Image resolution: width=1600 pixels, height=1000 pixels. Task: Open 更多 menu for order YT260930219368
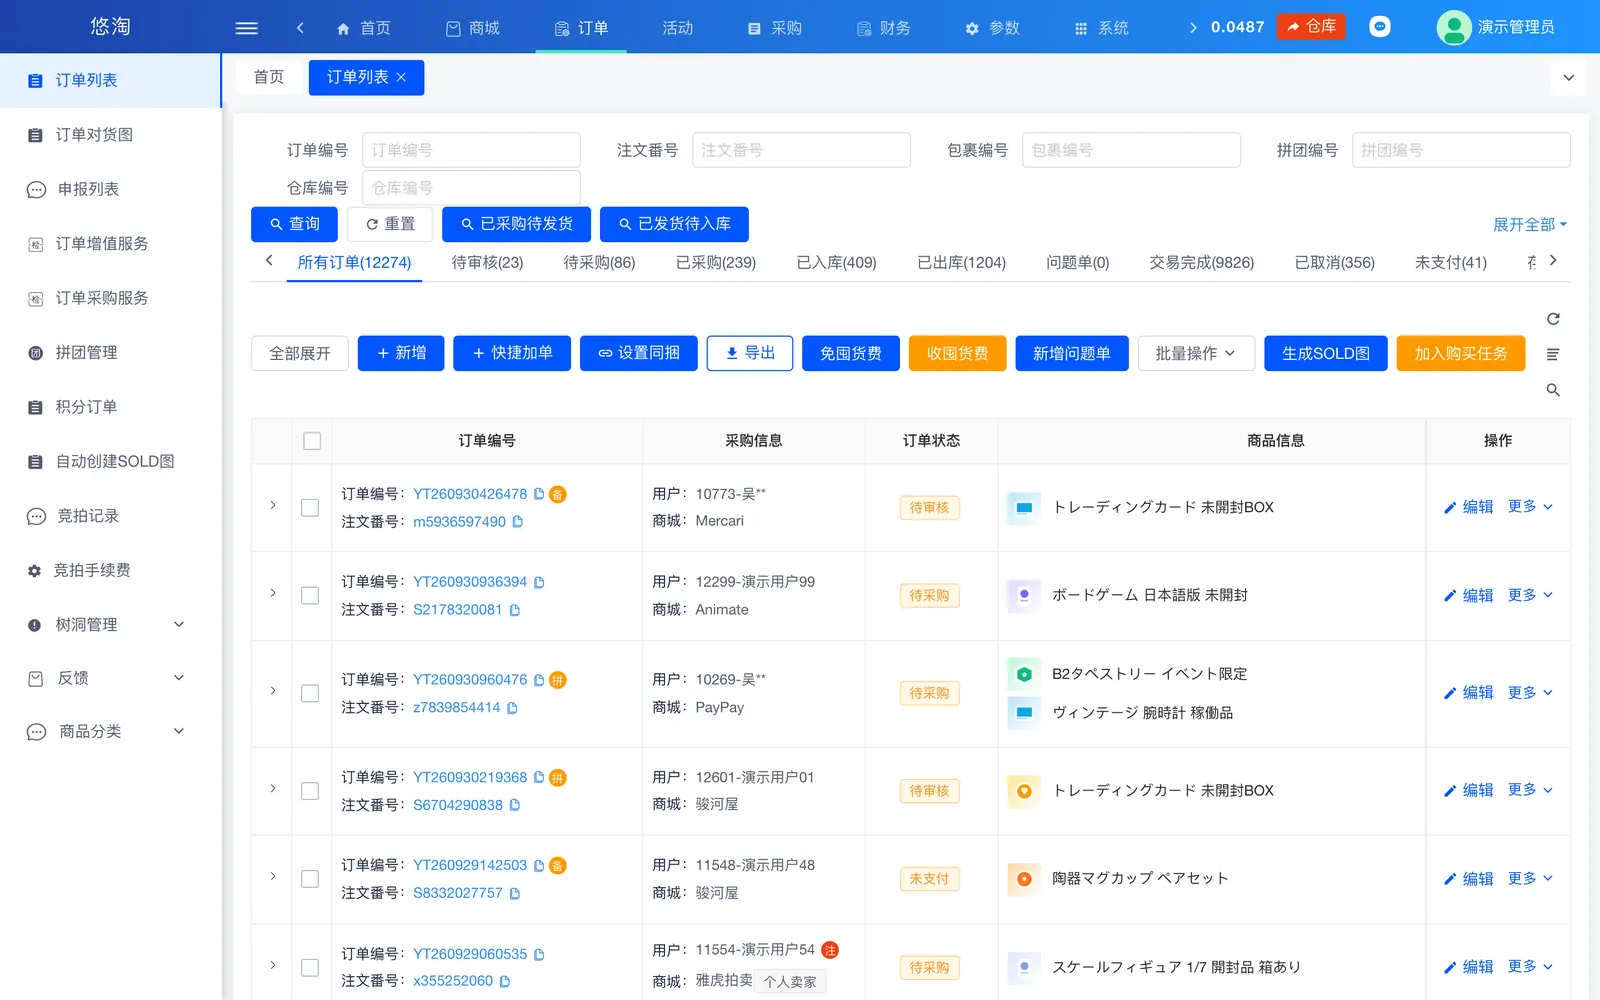click(x=1530, y=790)
